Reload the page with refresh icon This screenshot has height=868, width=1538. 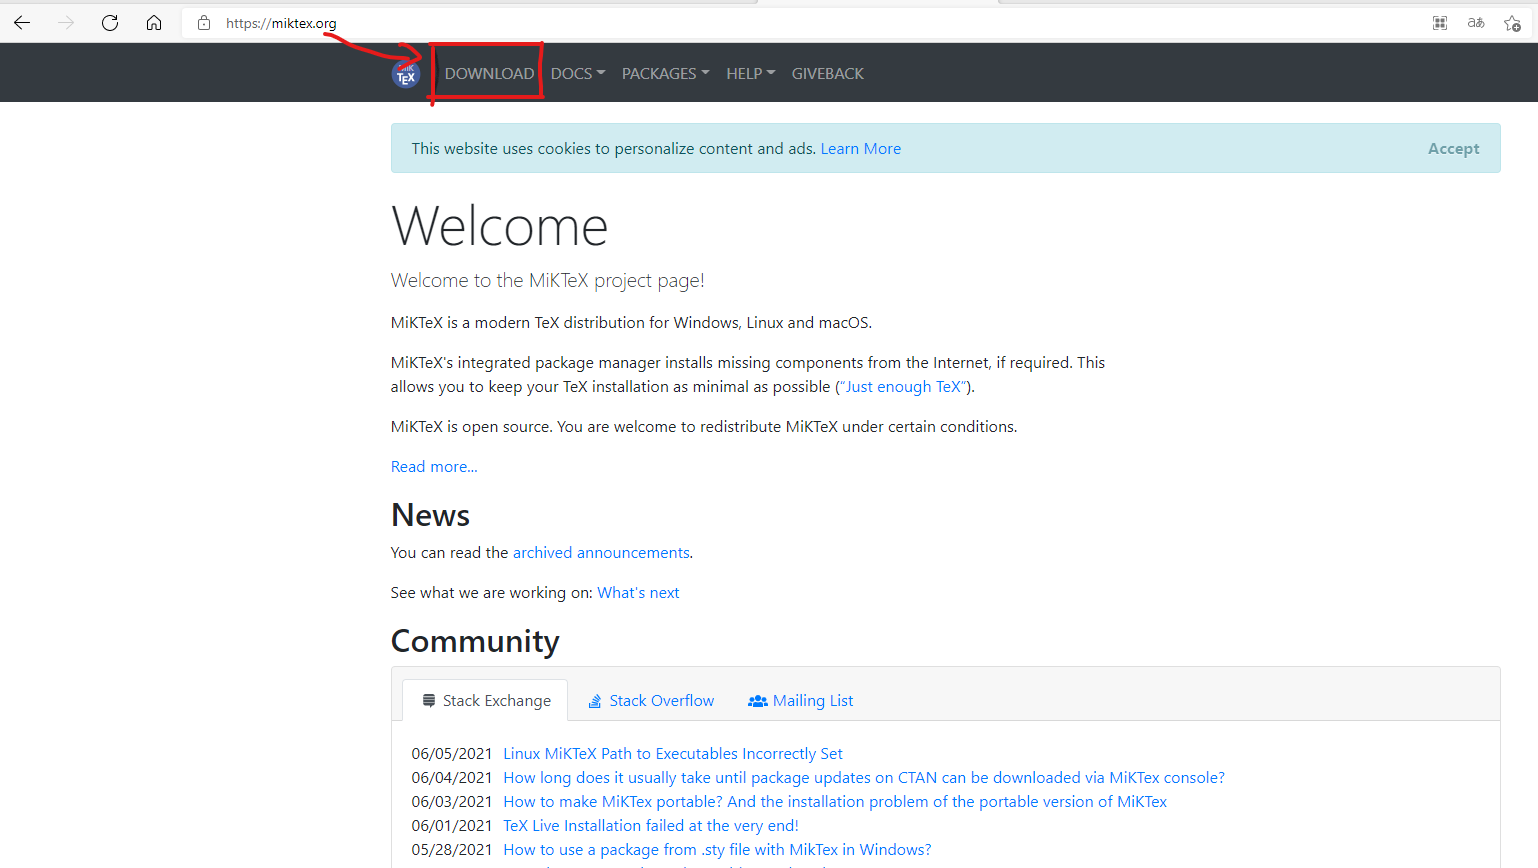coord(110,23)
